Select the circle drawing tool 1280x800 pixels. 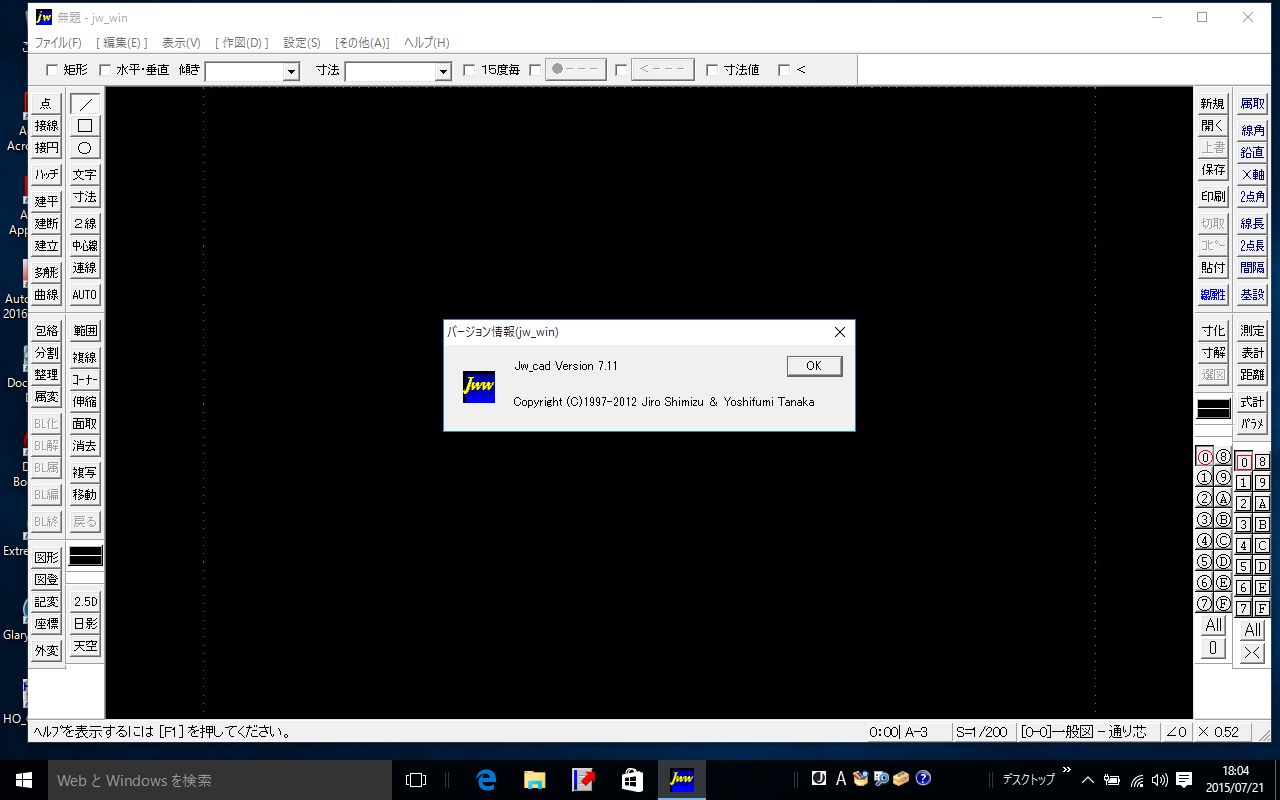click(85, 148)
